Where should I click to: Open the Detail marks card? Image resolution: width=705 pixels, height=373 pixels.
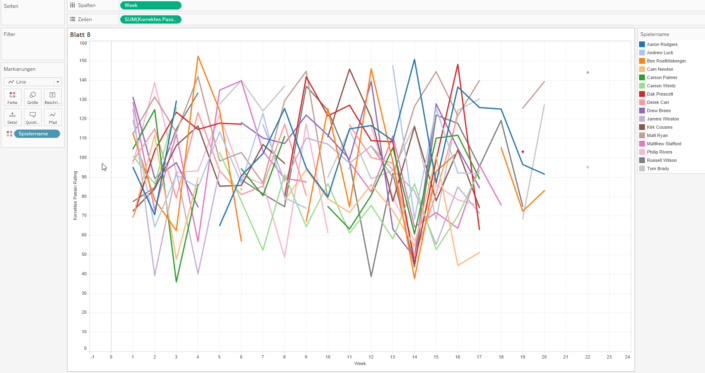point(12,117)
